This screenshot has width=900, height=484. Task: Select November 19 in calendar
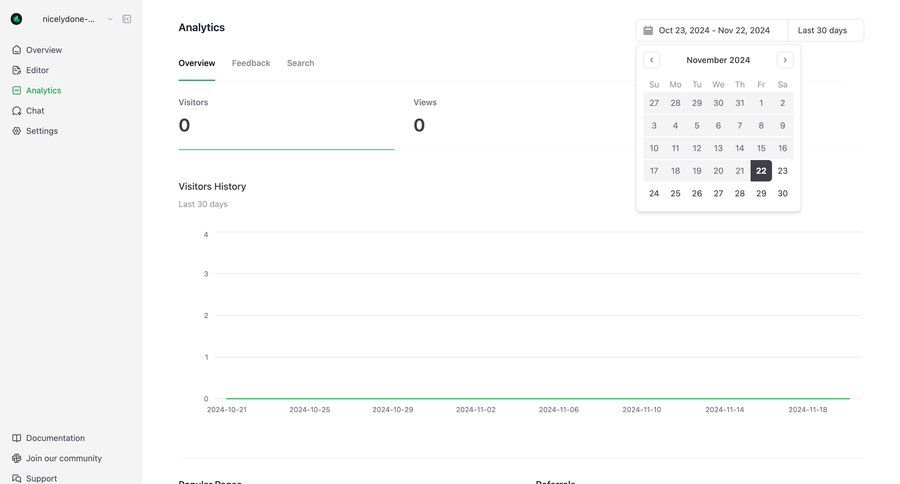(x=697, y=171)
